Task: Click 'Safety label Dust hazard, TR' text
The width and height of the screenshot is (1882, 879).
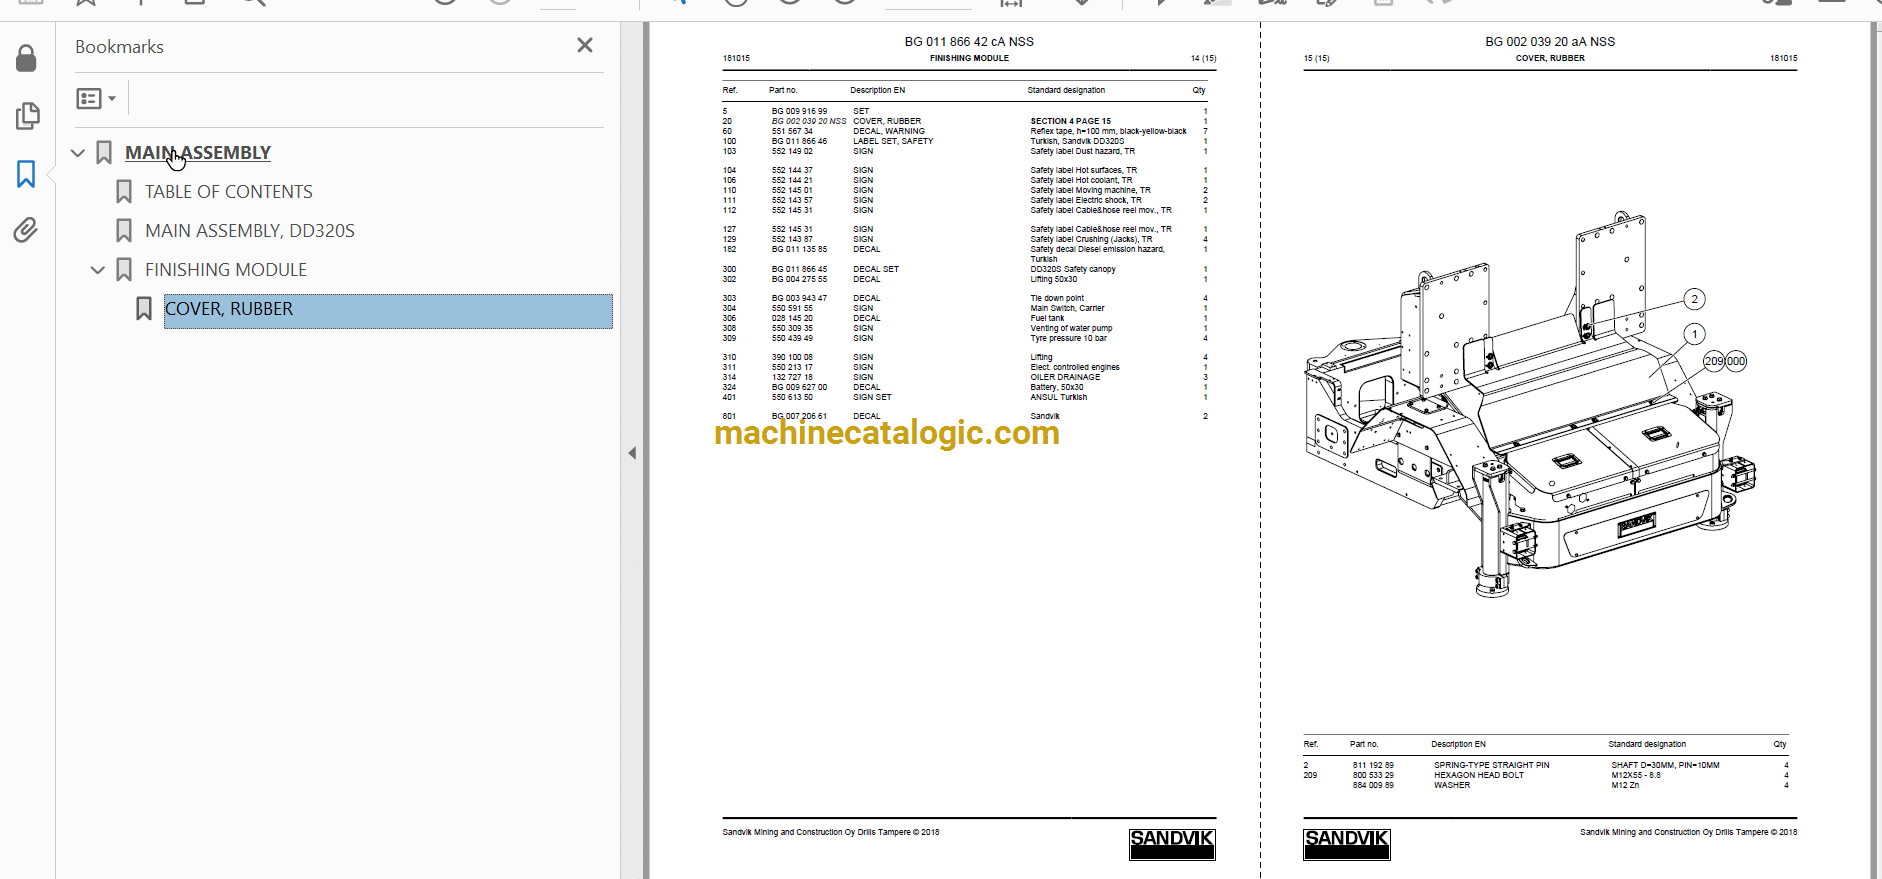Action: (1083, 151)
